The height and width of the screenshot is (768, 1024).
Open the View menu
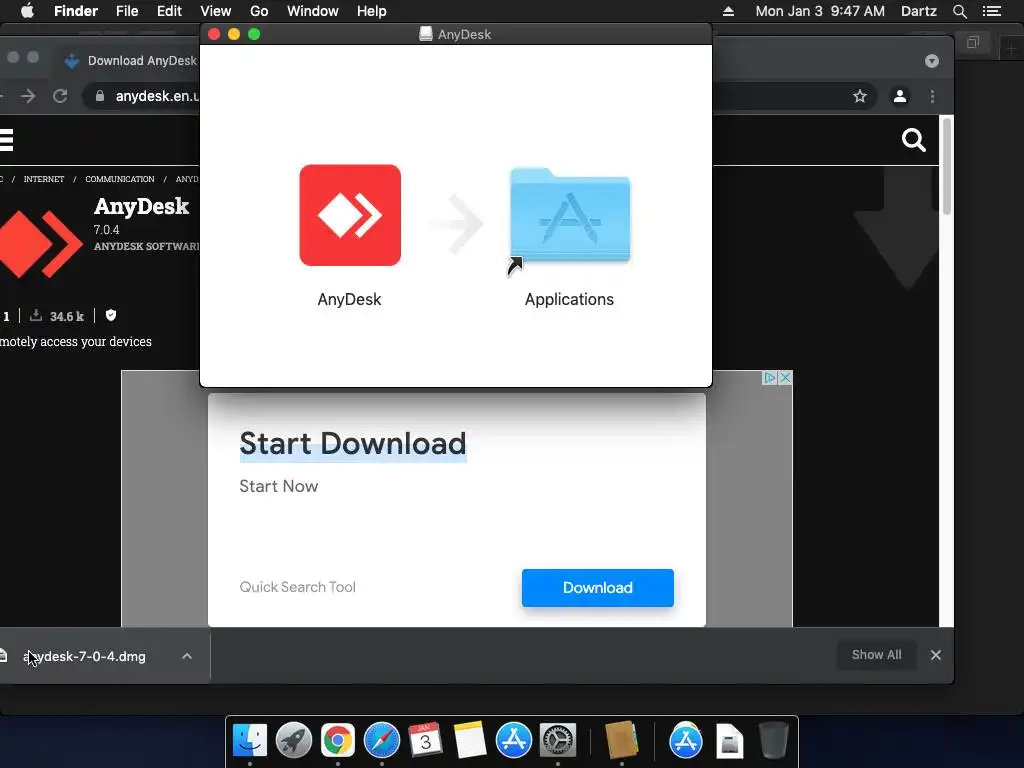click(x=216, y=11)
